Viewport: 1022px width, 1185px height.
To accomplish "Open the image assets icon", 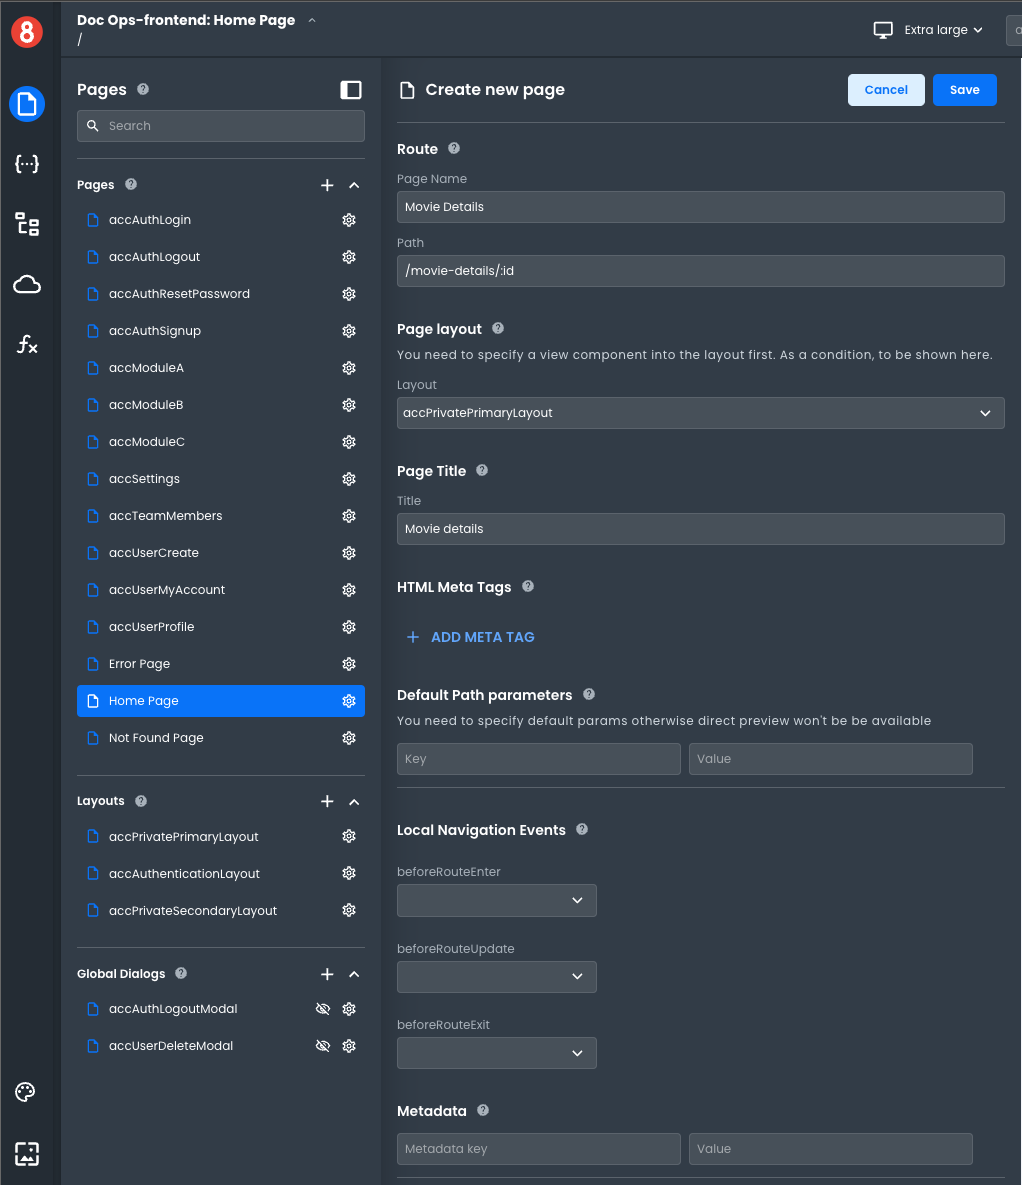I will point(27,1153).
